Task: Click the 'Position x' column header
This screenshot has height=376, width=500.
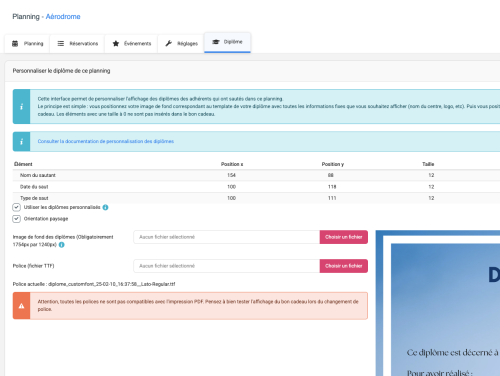Action: pos(232,164)
